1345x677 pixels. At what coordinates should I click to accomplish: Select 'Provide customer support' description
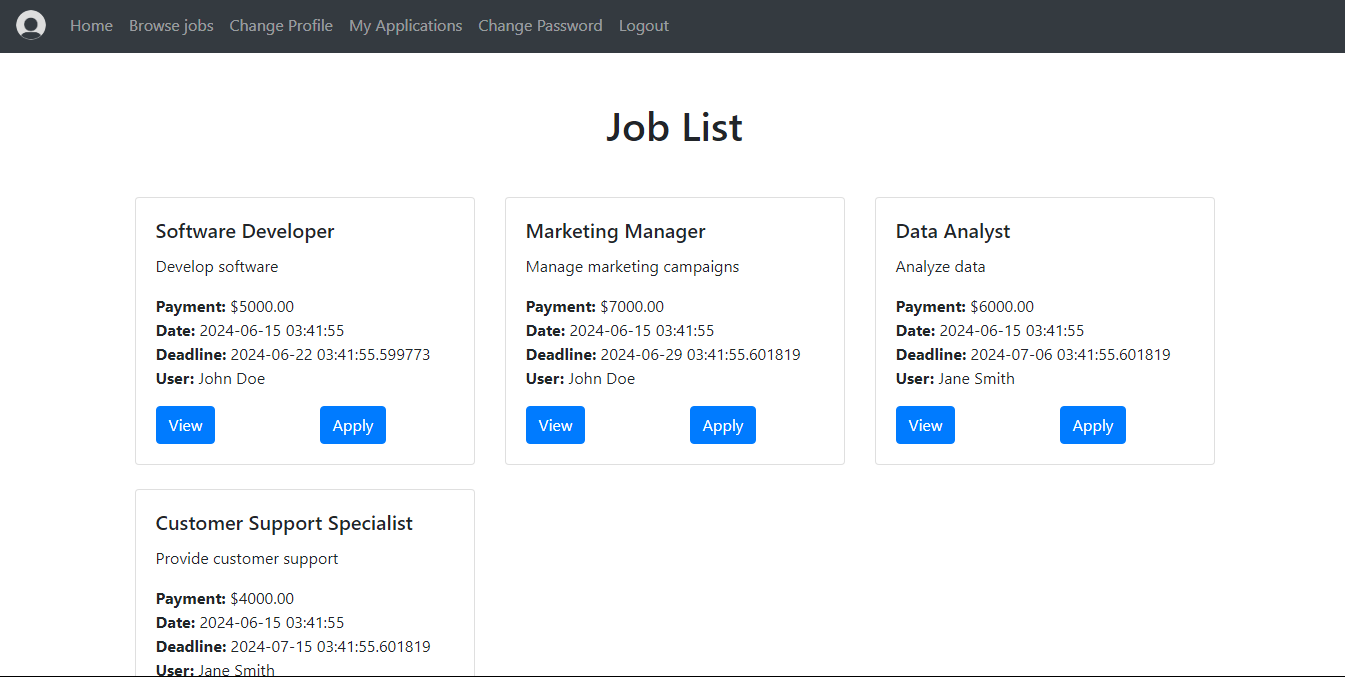coord(247,559)
